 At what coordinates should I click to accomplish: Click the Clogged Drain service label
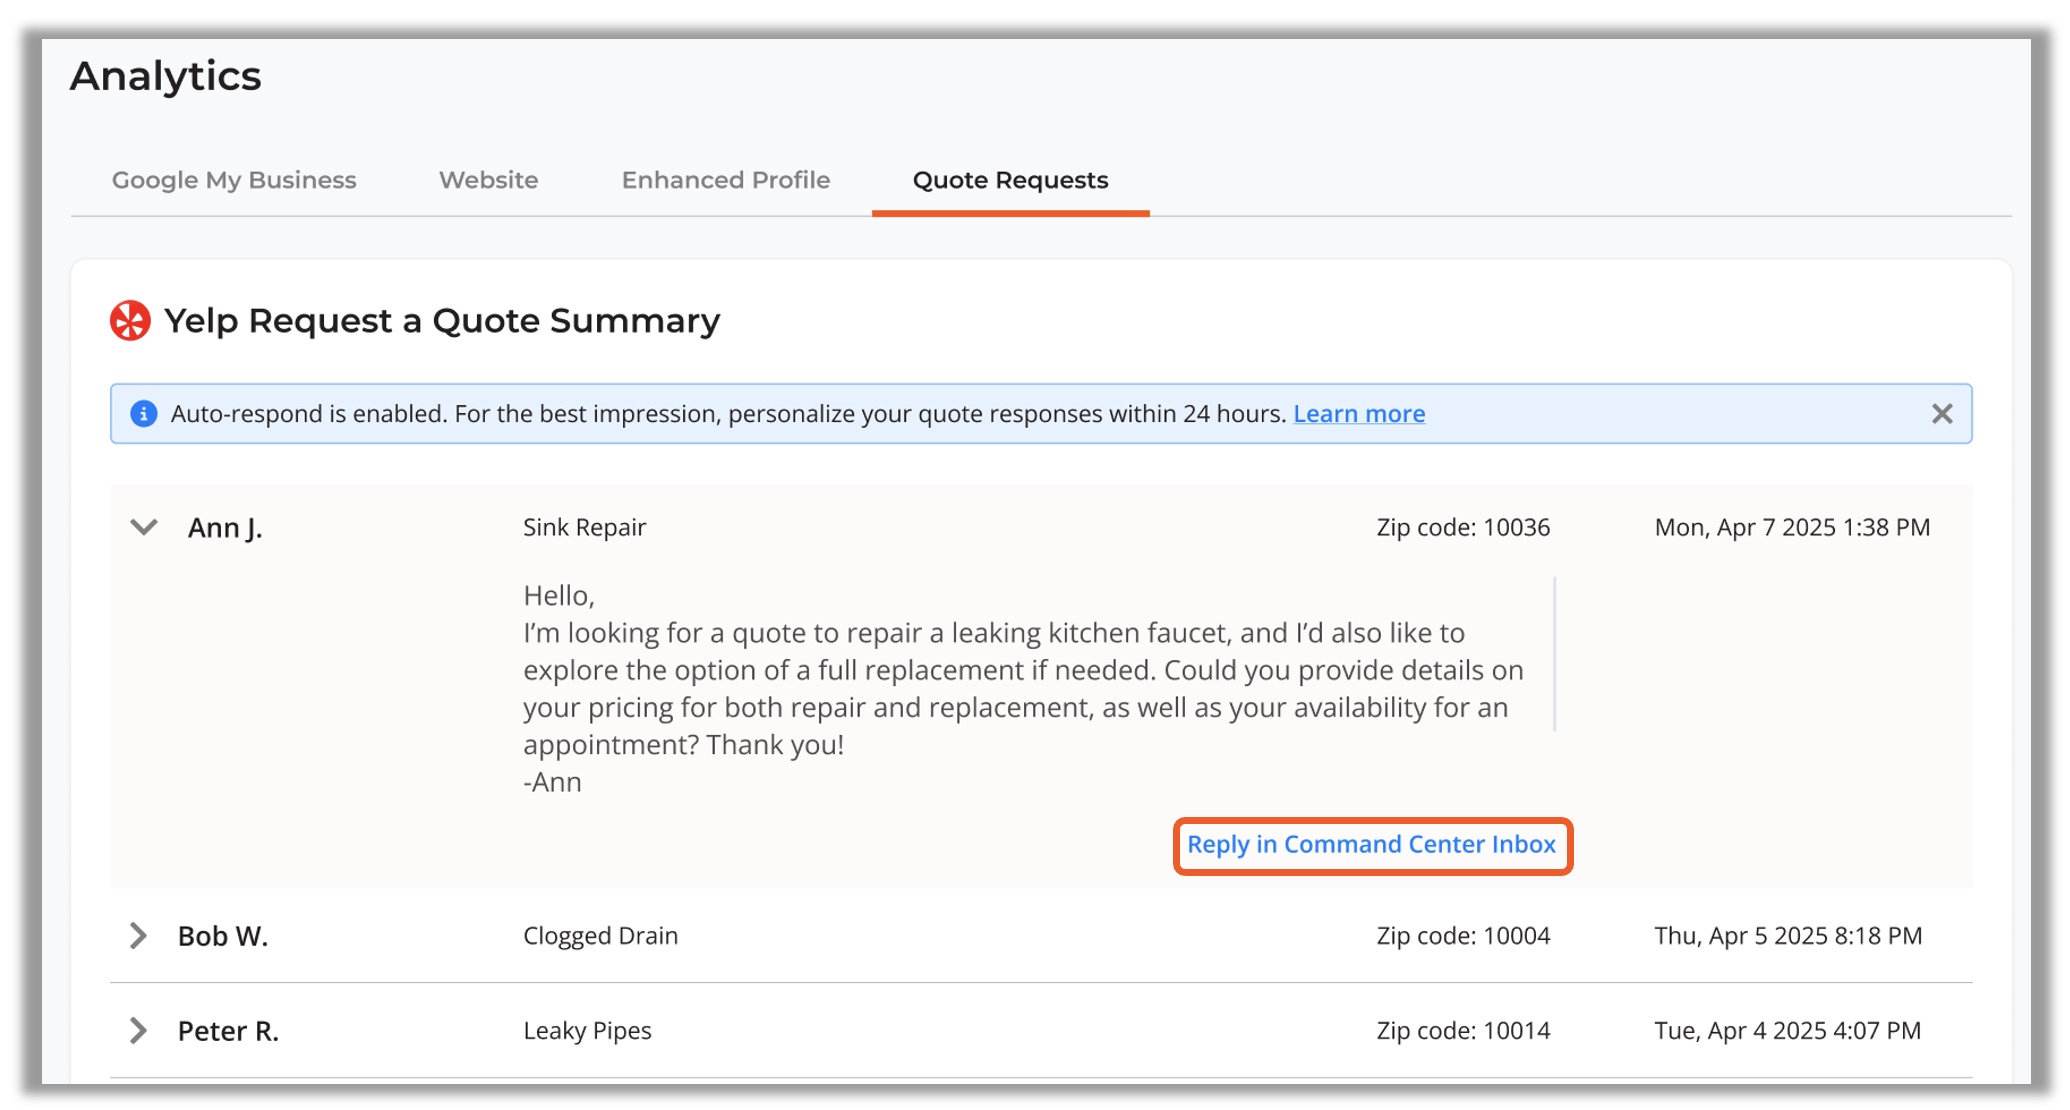pyautogui.click(x=601, y=936)
